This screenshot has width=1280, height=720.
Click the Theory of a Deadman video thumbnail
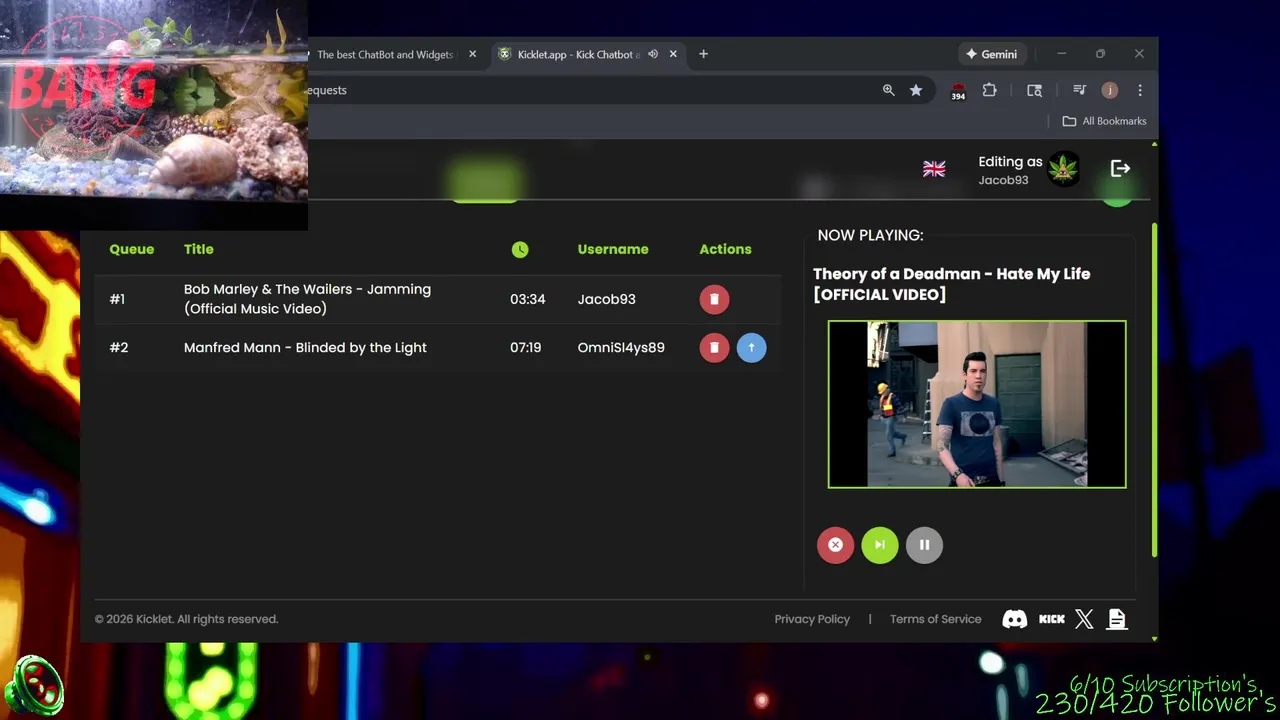pos(977,404)
